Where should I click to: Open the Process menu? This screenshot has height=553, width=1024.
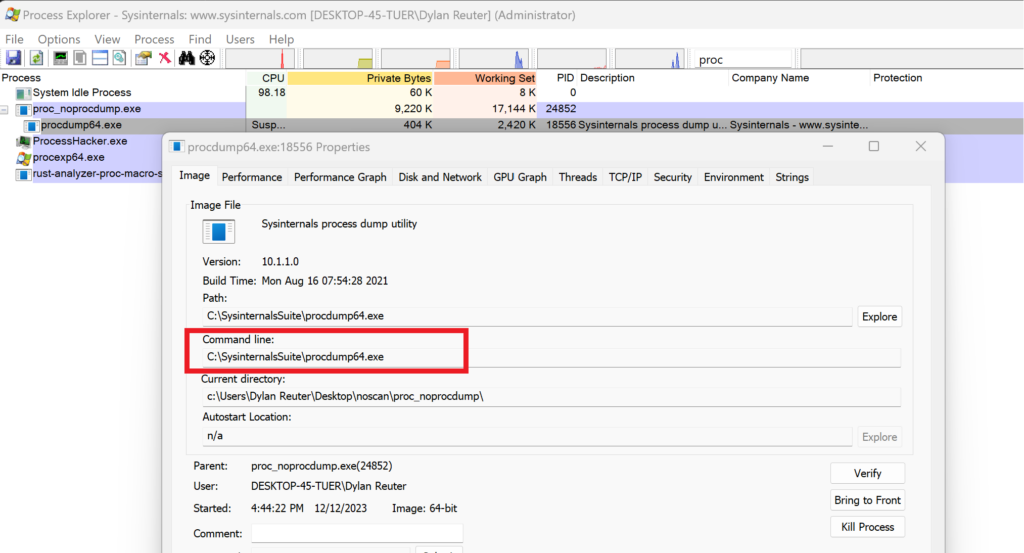point(154,39)
